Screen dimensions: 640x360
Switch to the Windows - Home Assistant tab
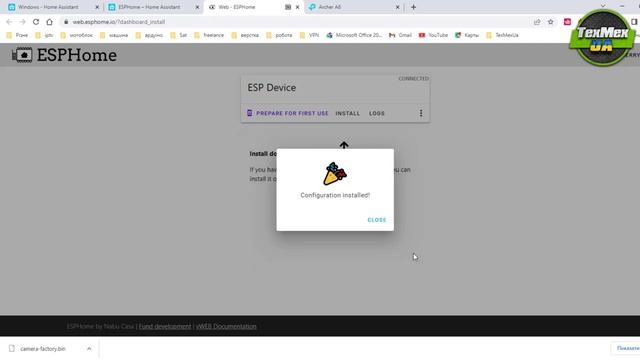(48, 7)
